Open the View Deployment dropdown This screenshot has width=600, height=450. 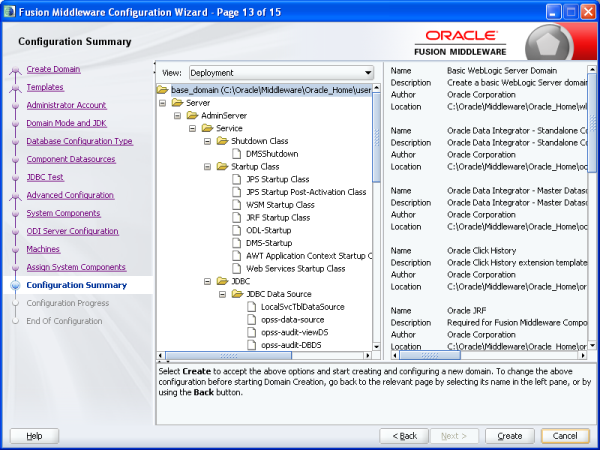coord(280,73)
